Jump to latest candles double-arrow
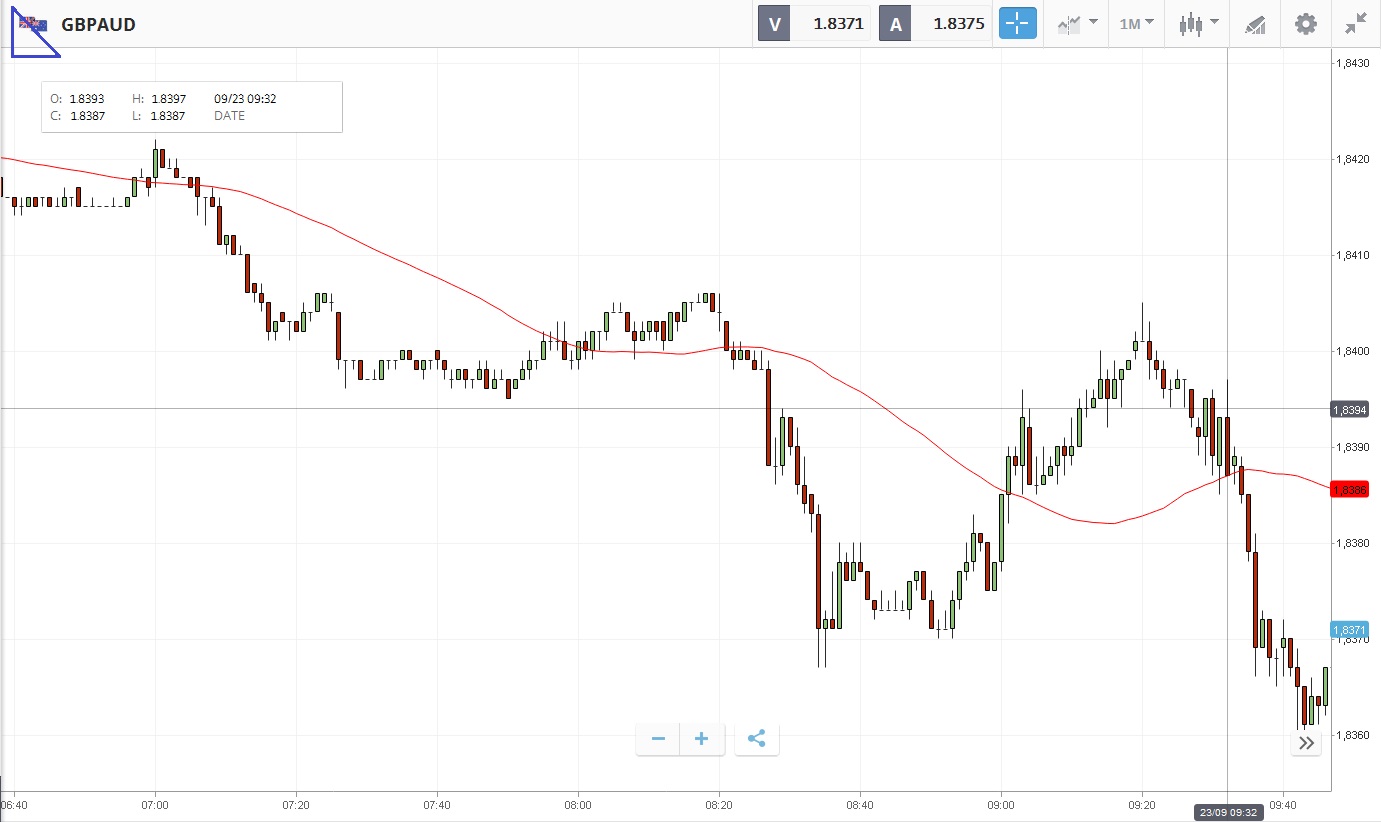Viewport: 1381px width, 822px height. click(x=1306, y=743)
